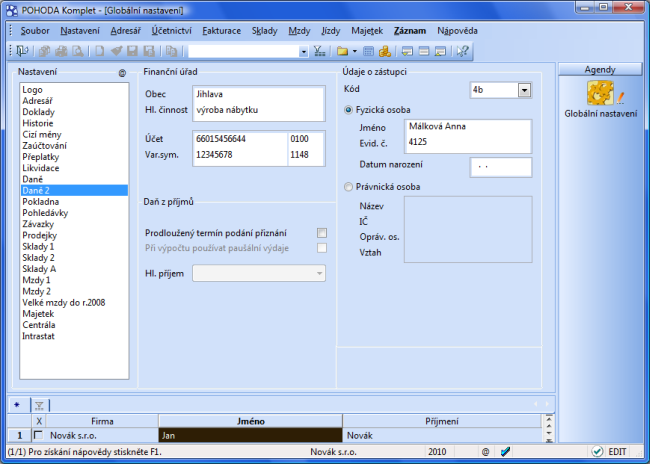The image size is (650, 464).
Task: Open the Adresář menu
Action: point(126,31)
